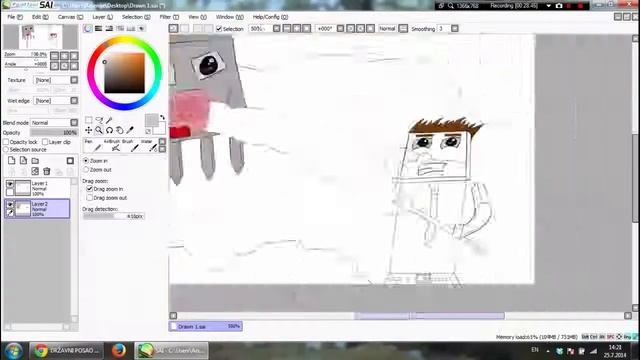This screenshot has width=640, height=360.
Task: Open the Texture dropdown
Action: [x=74, y=80]
